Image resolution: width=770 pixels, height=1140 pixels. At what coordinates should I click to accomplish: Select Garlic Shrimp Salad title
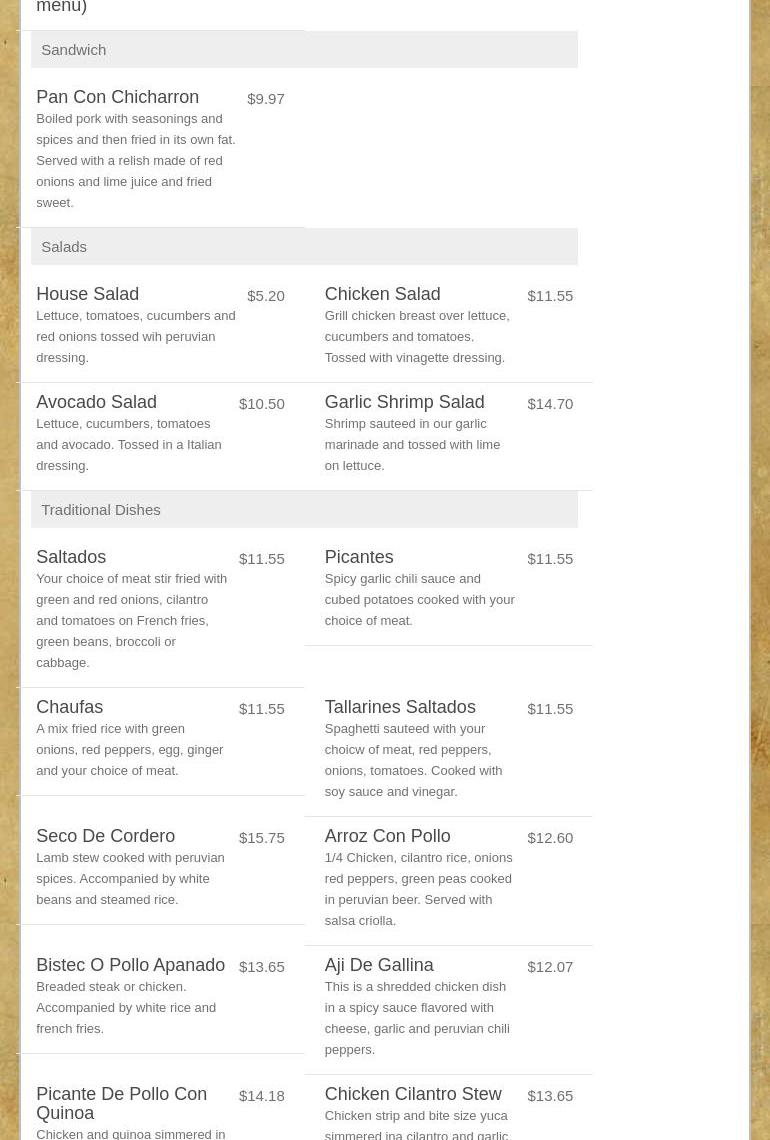tap(404, 402)
